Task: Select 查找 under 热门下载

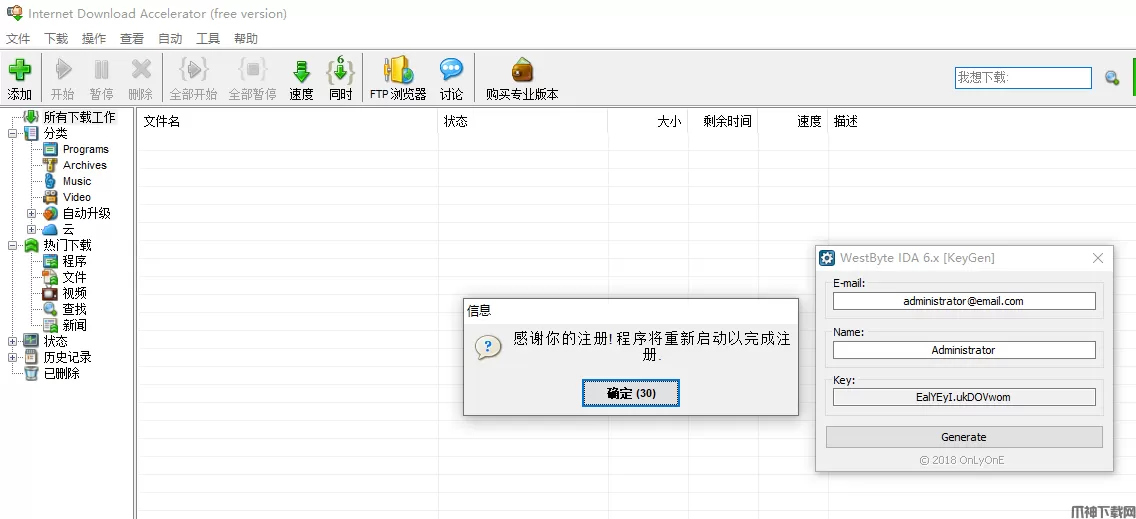Action: pos(75,309)
